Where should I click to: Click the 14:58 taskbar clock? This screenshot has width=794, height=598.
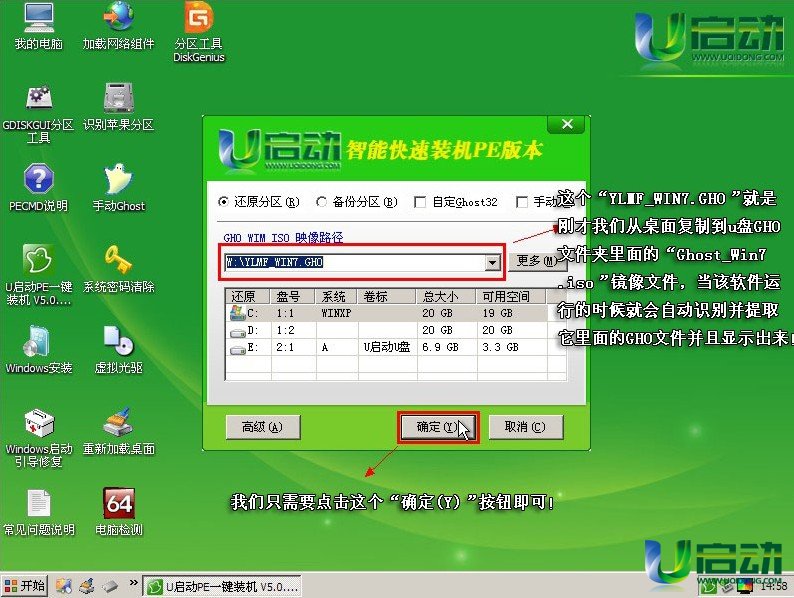tap(773, 586)
